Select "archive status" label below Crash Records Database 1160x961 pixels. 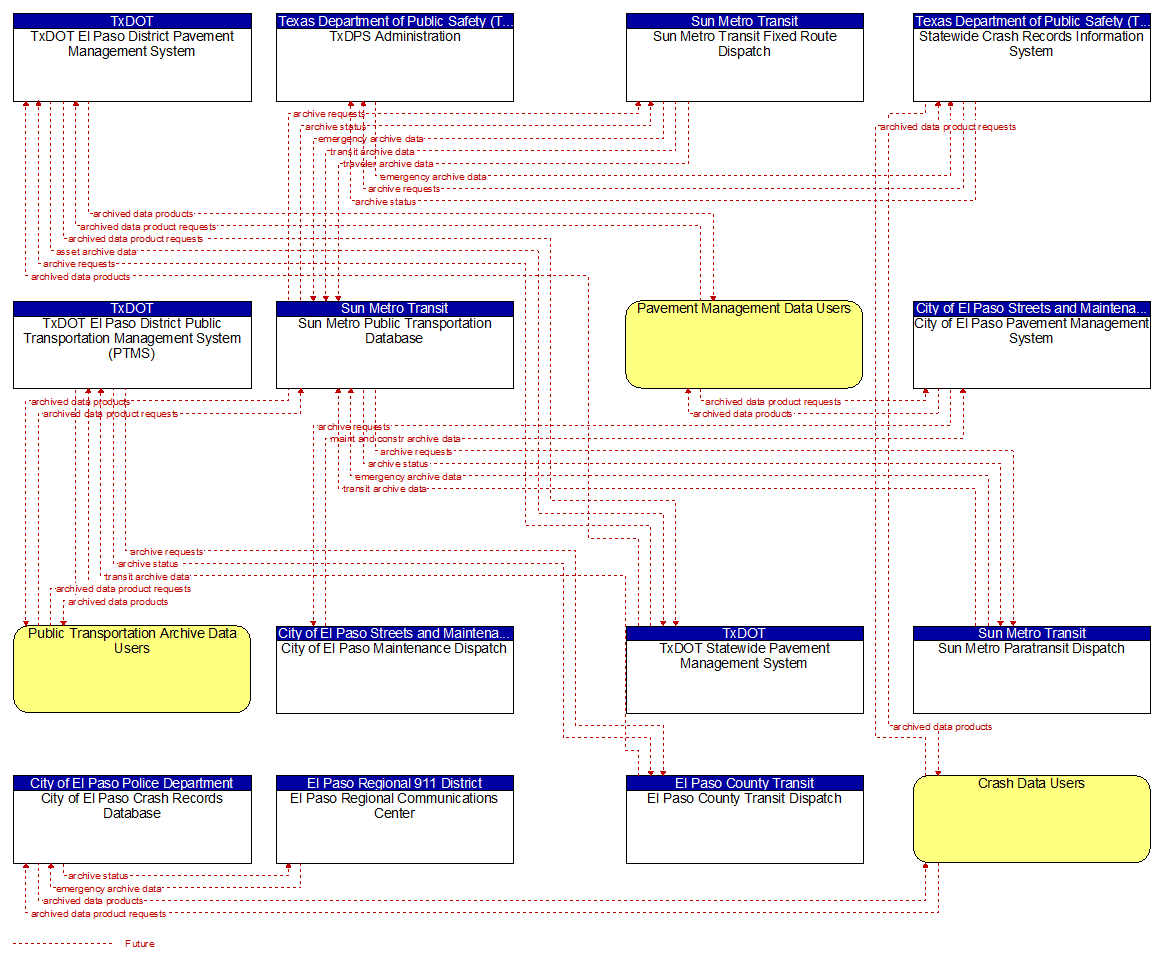point(98,876)
